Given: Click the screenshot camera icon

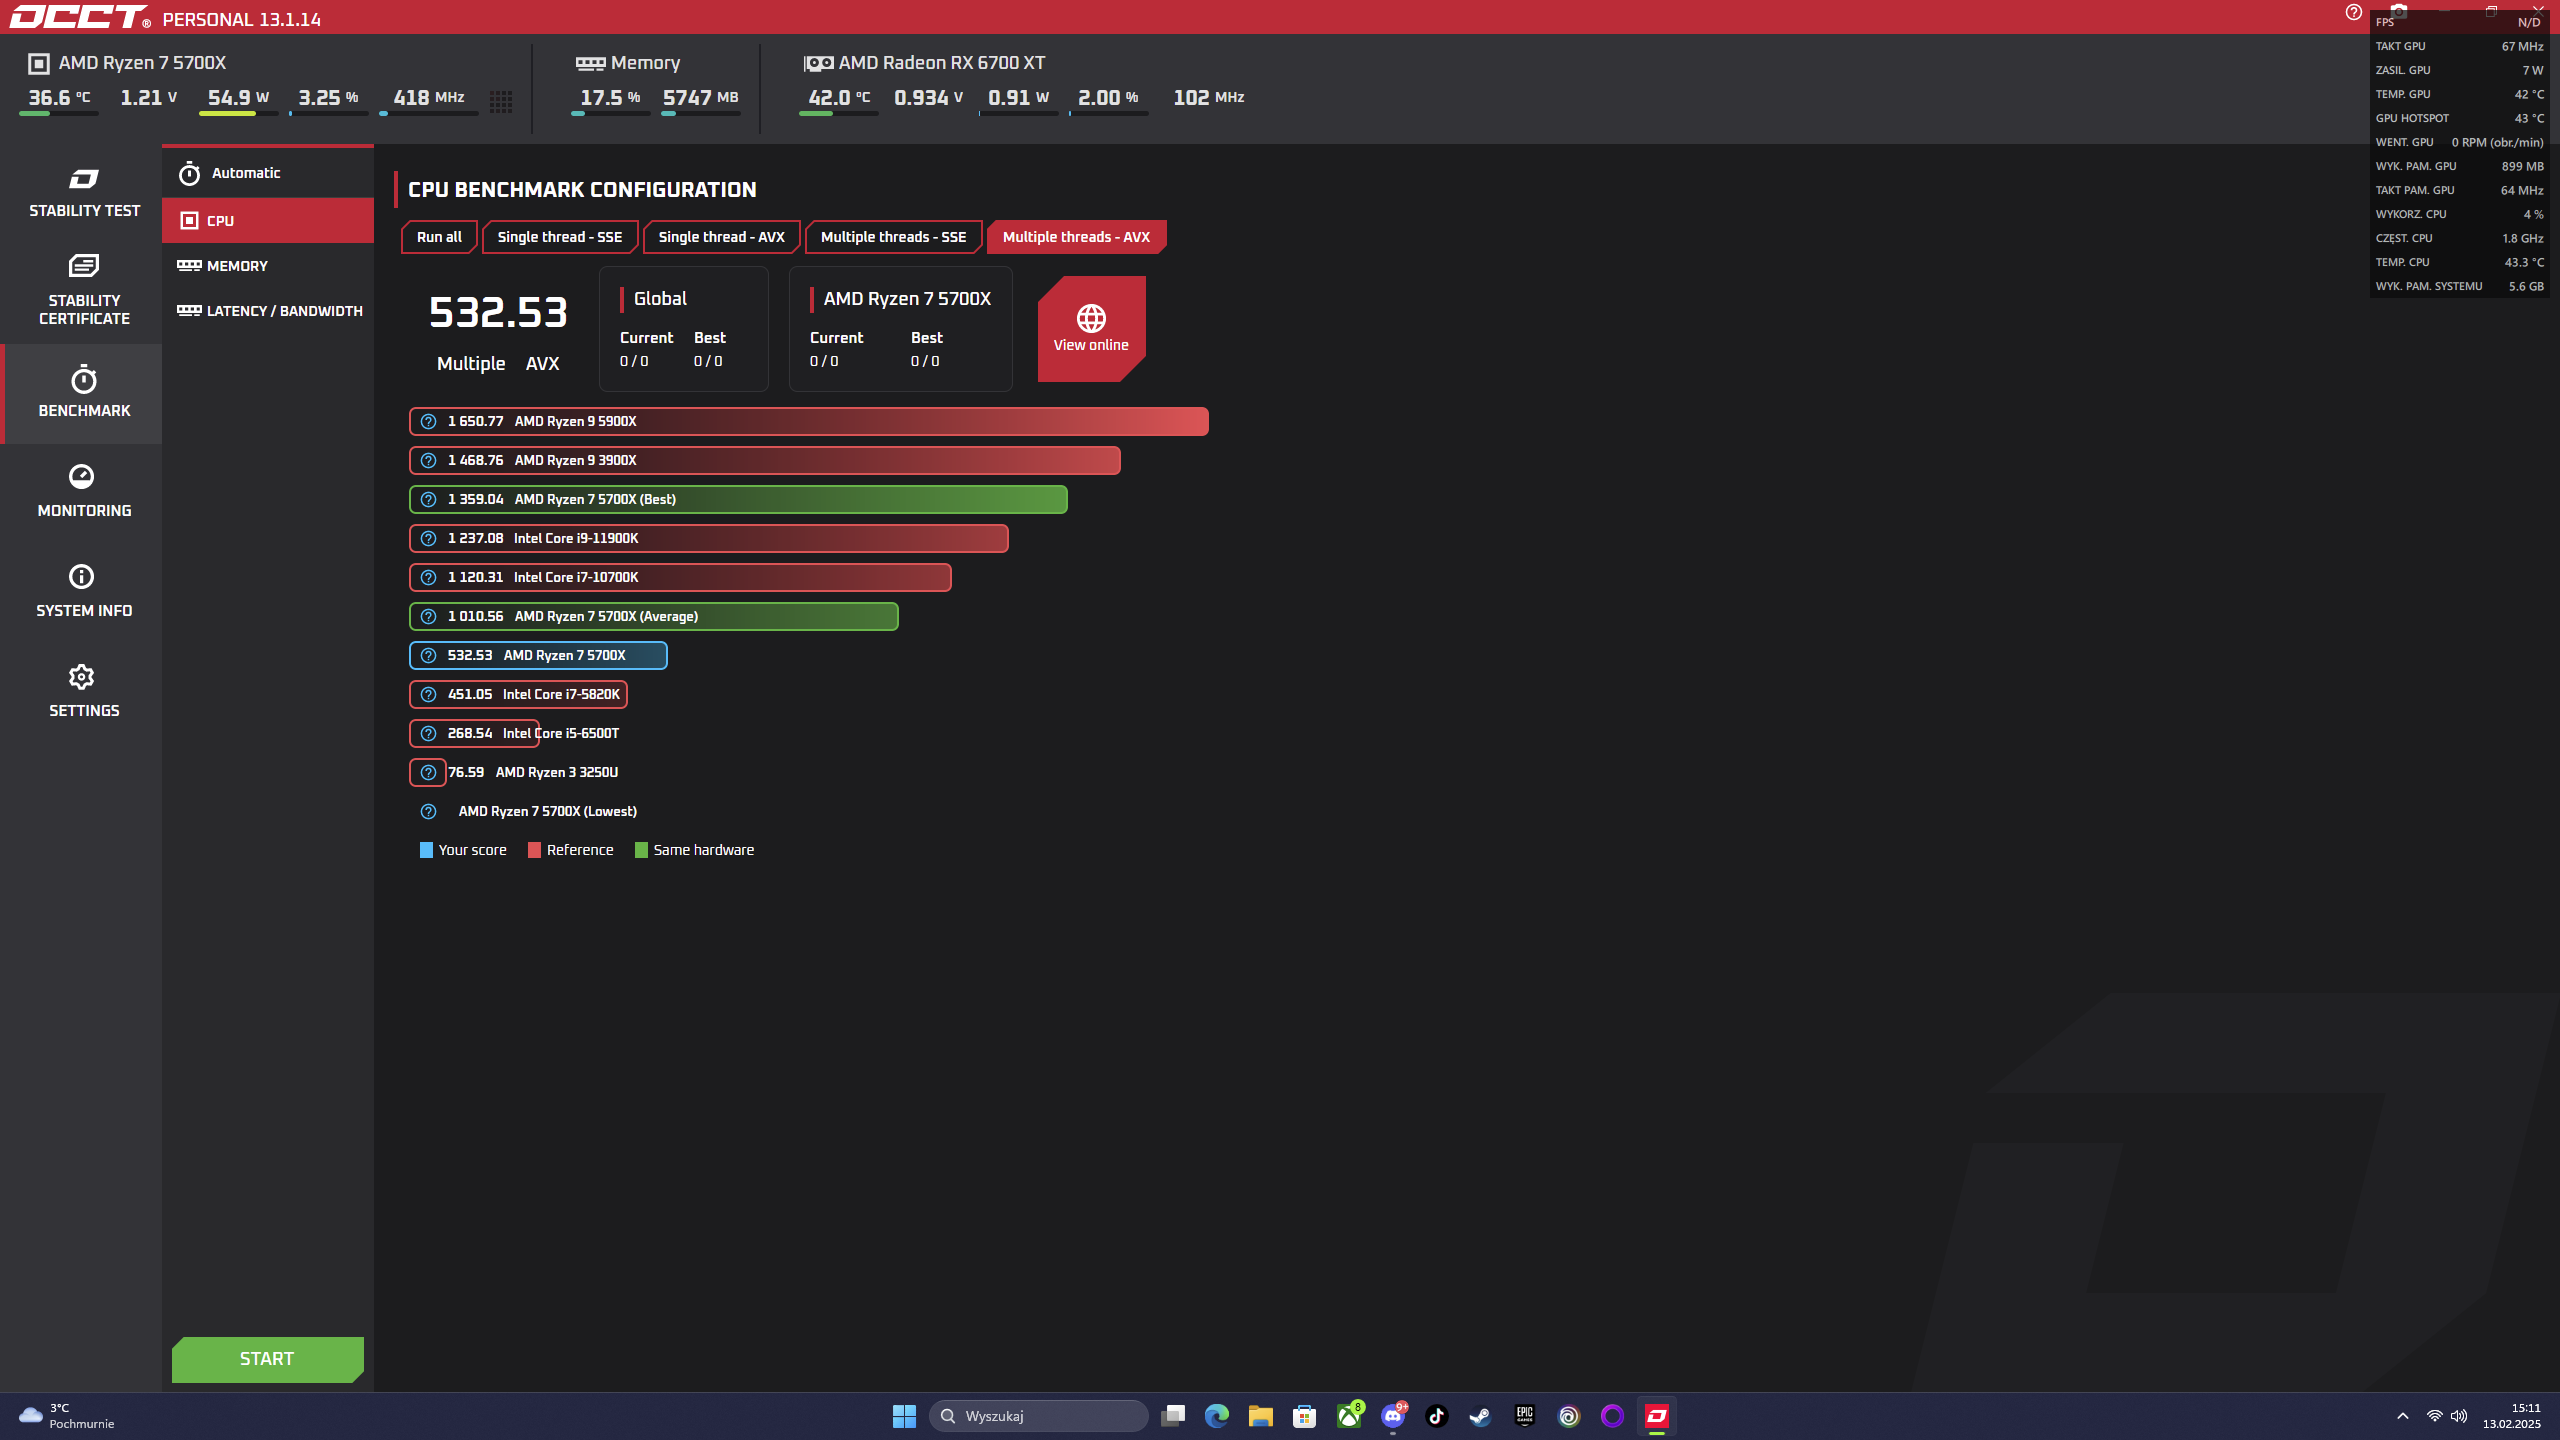Looking at the screenshot, I should coord(2398,10).
